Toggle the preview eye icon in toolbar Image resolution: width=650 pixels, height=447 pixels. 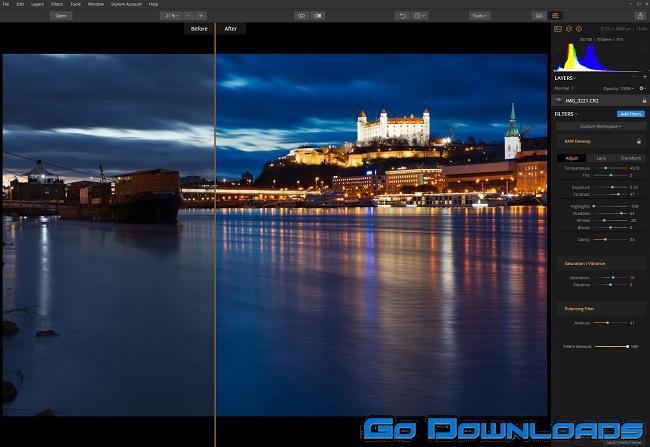click(301, 16)
